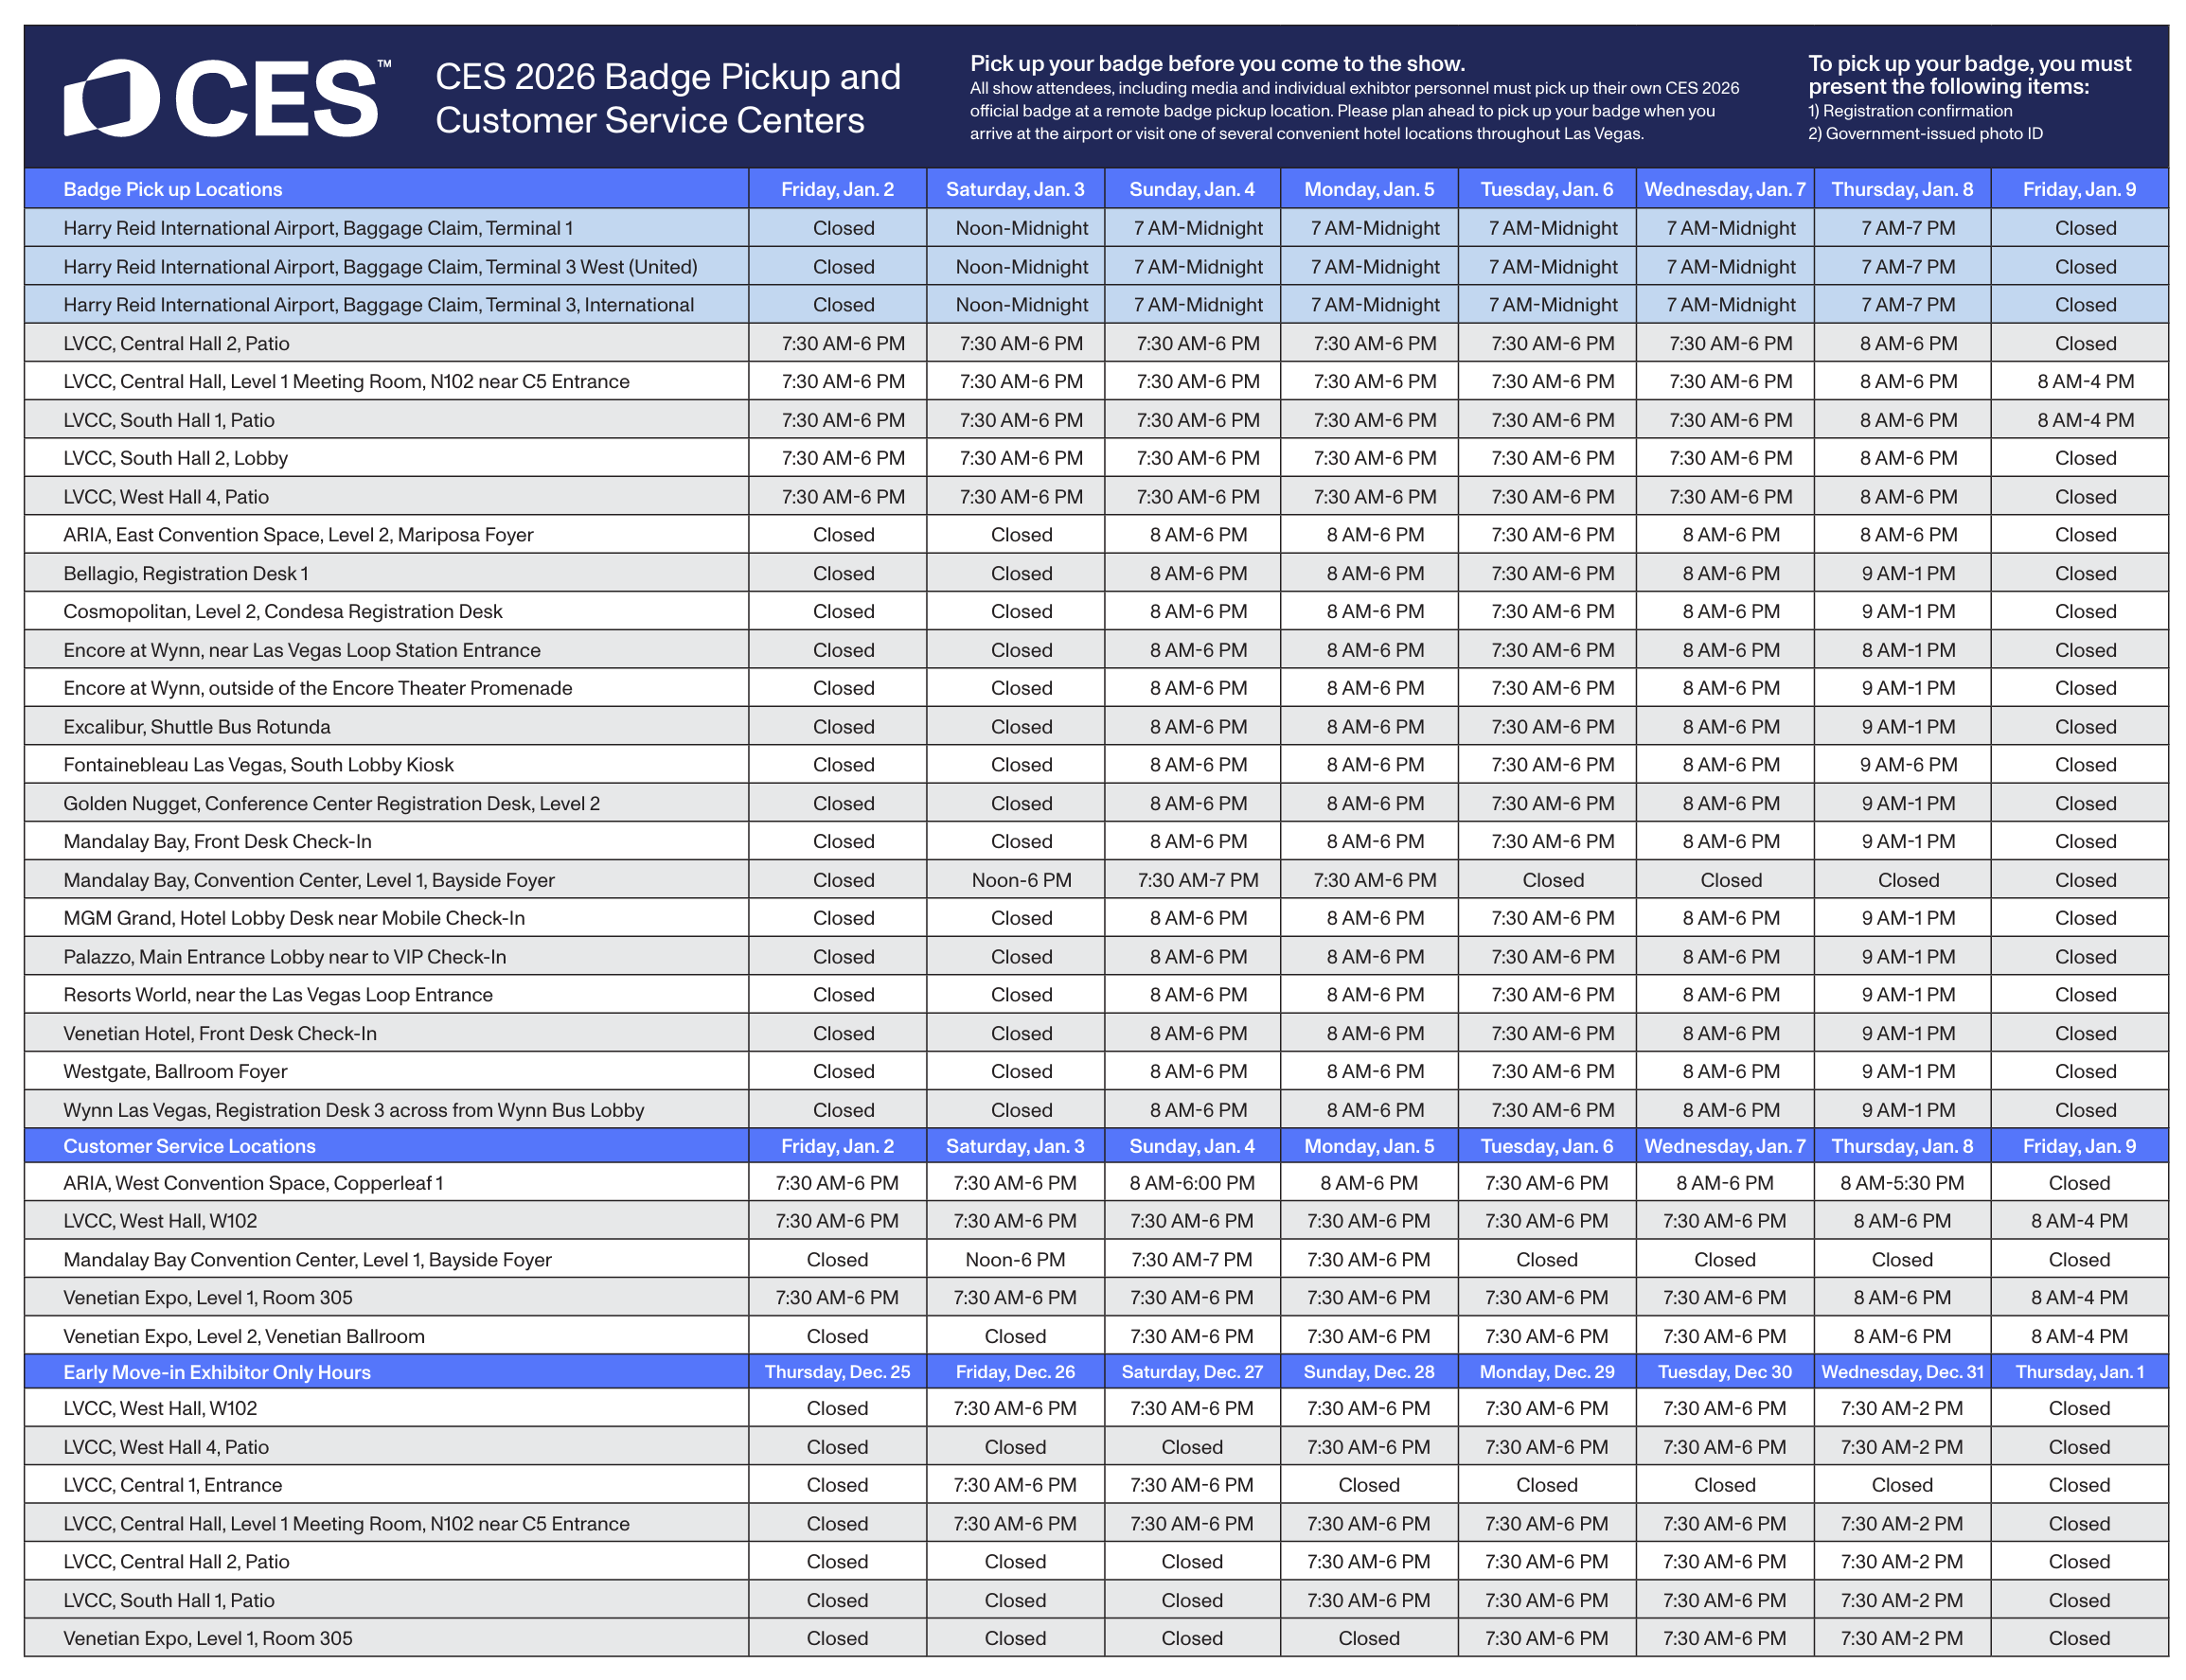This screenshot has height=1680, width=2186.
Task: Click the LVCC, South Hall 2, Lobby location
Action: coord(175,458)
